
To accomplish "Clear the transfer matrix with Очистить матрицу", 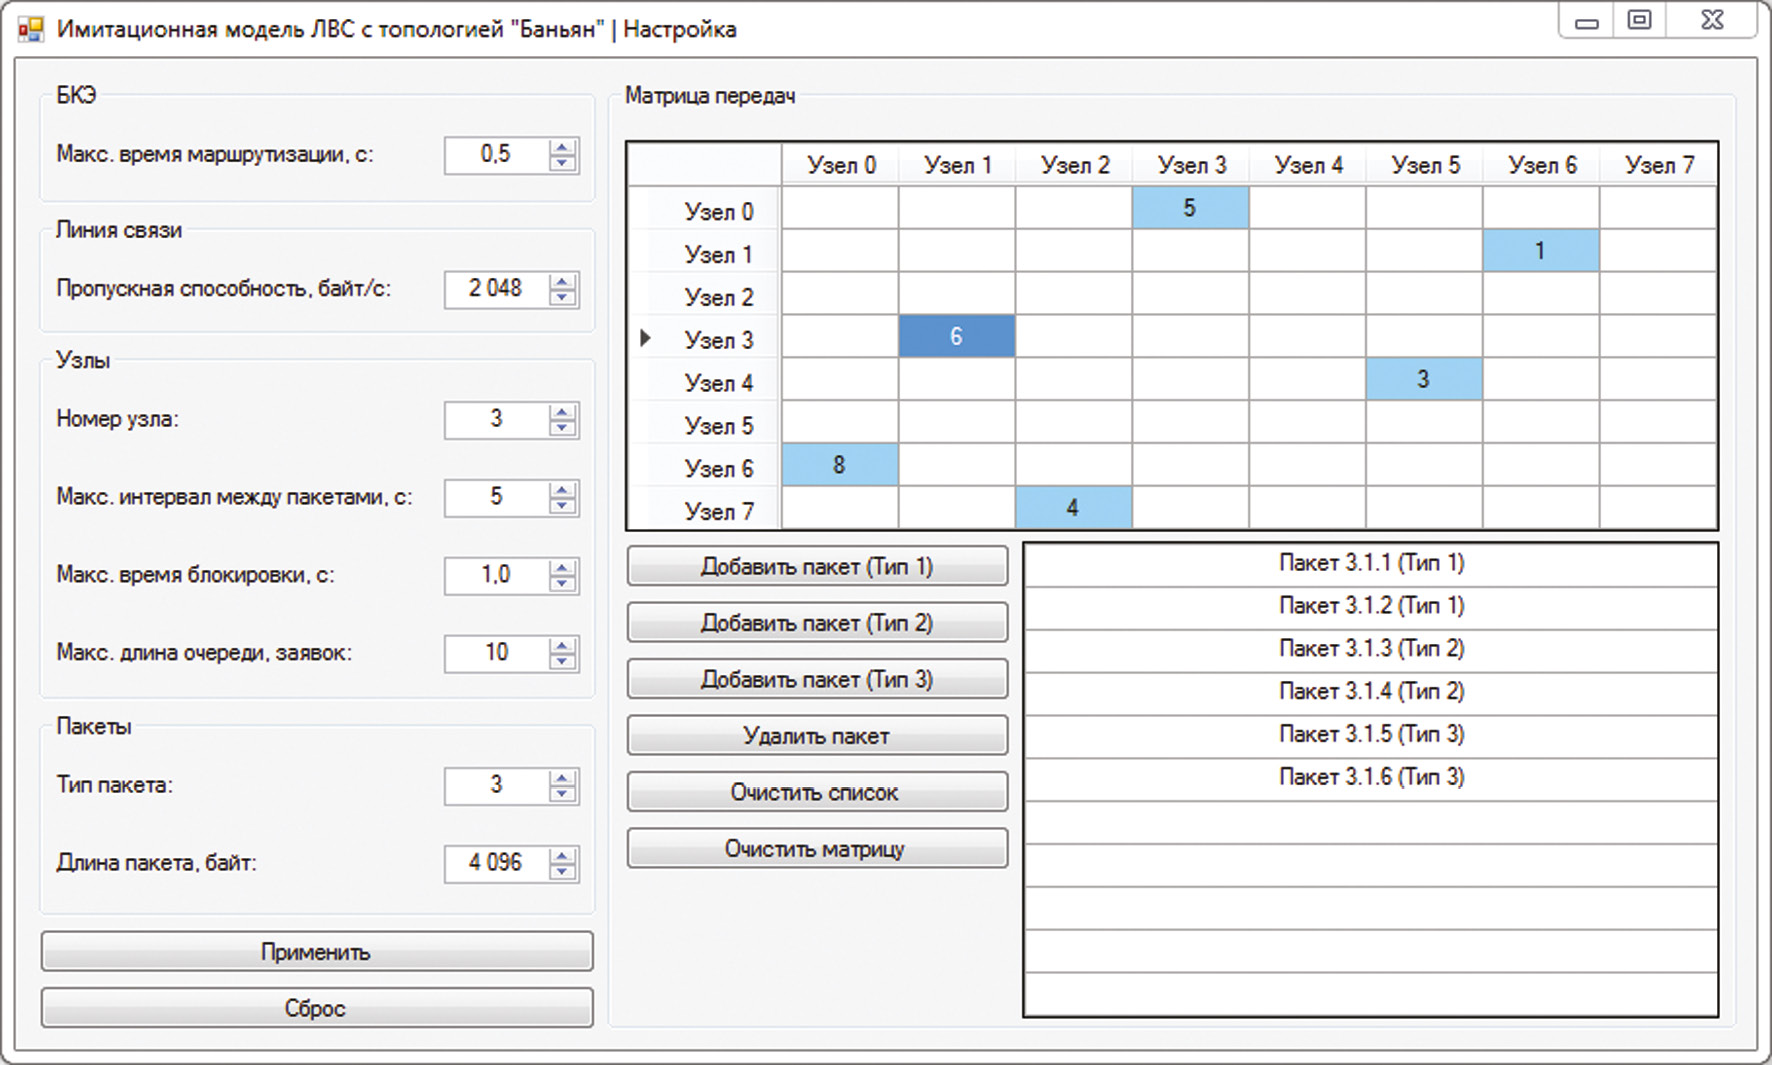I will tap(816, 849).
